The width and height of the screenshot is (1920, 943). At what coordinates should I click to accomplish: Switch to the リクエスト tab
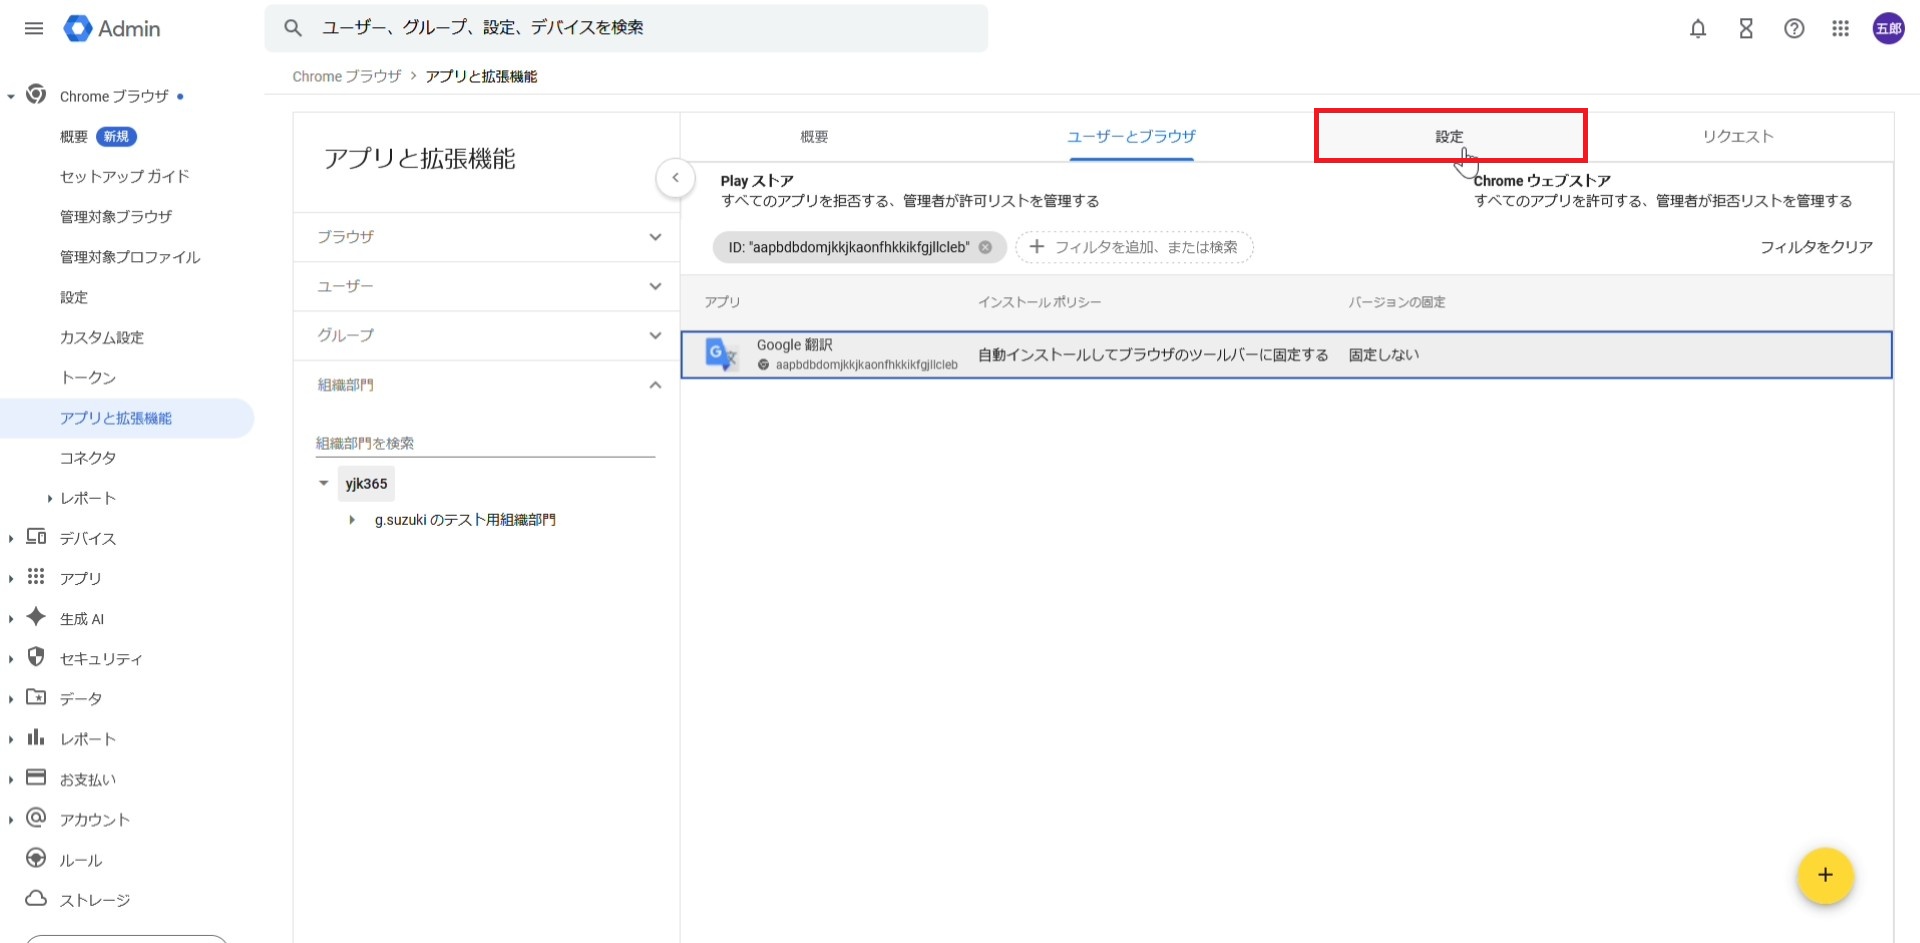[1737, 137]
